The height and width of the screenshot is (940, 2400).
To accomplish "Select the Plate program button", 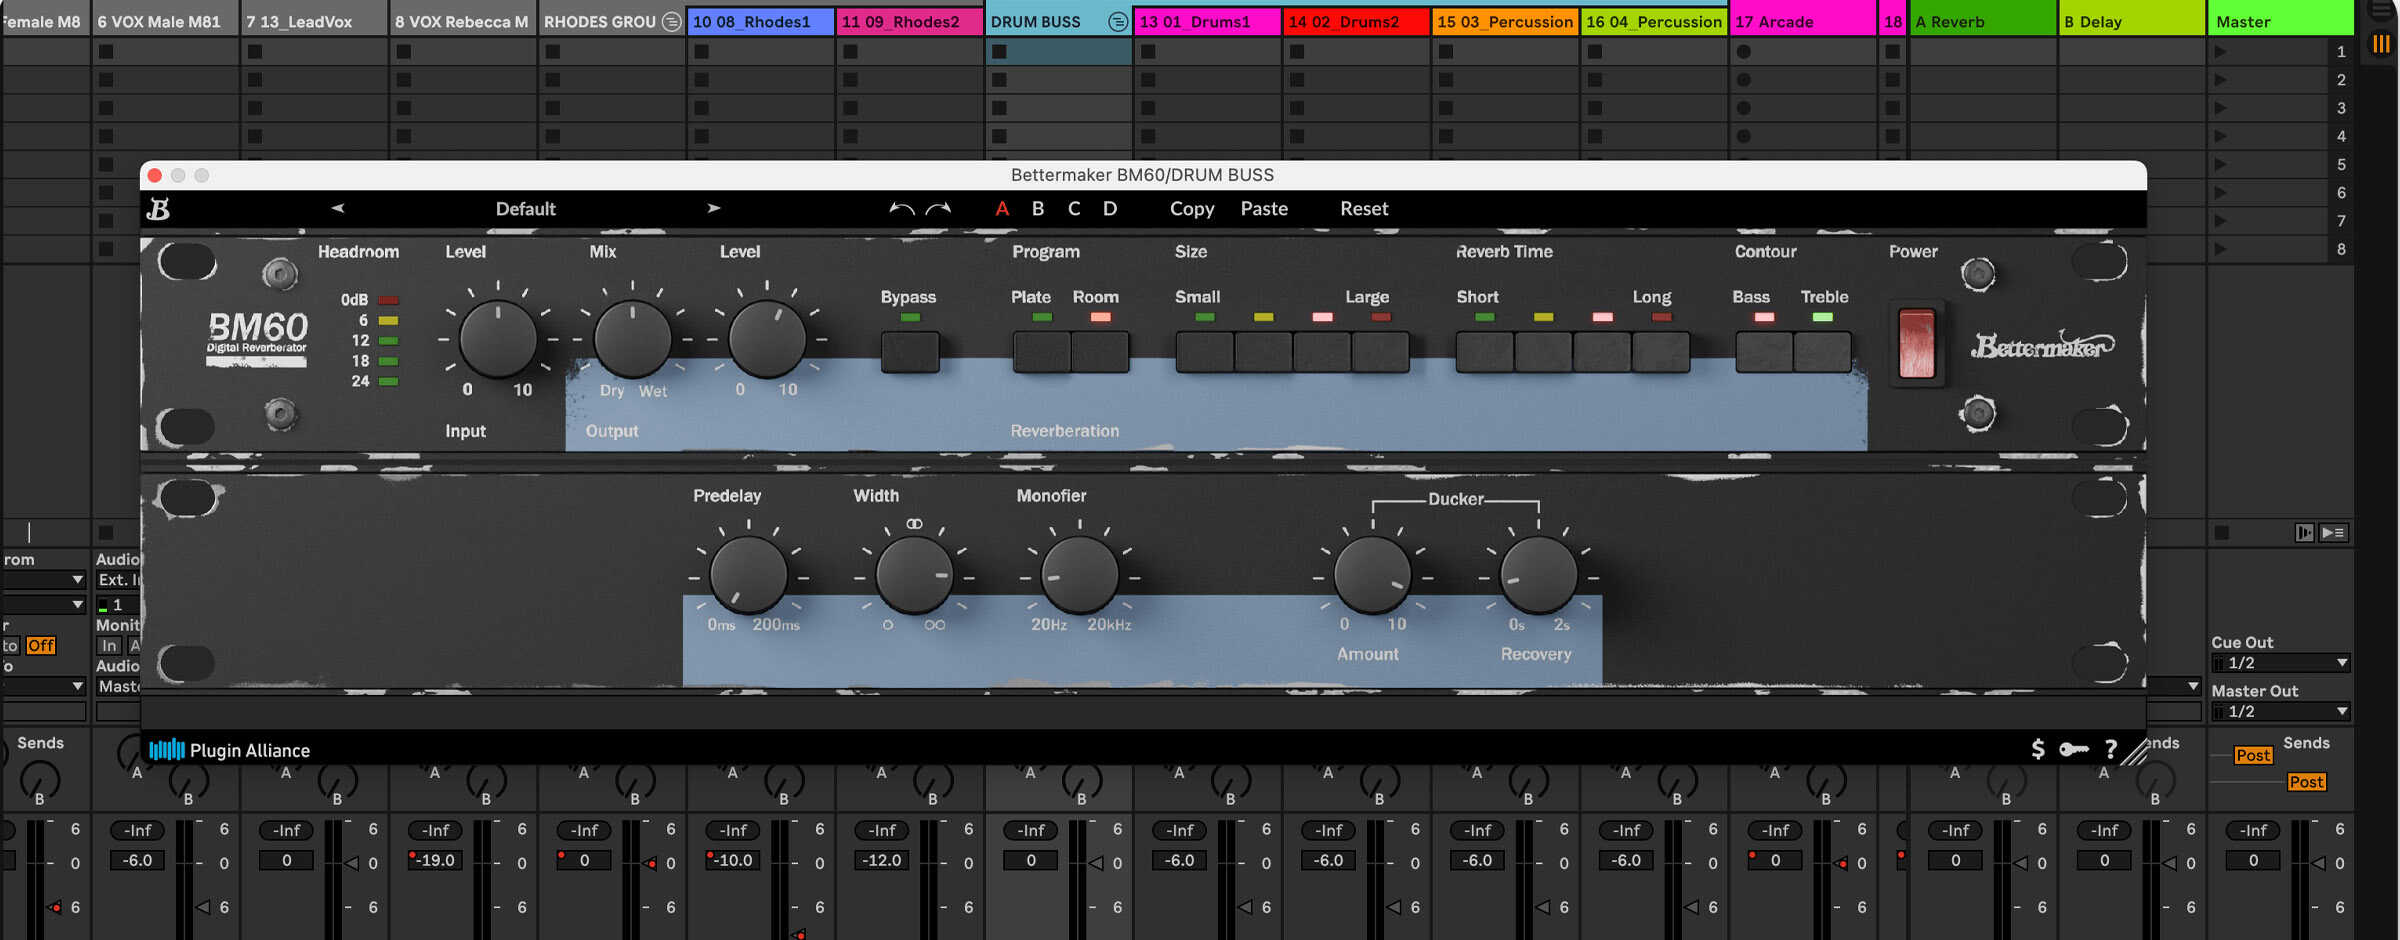I will 1042,351.
